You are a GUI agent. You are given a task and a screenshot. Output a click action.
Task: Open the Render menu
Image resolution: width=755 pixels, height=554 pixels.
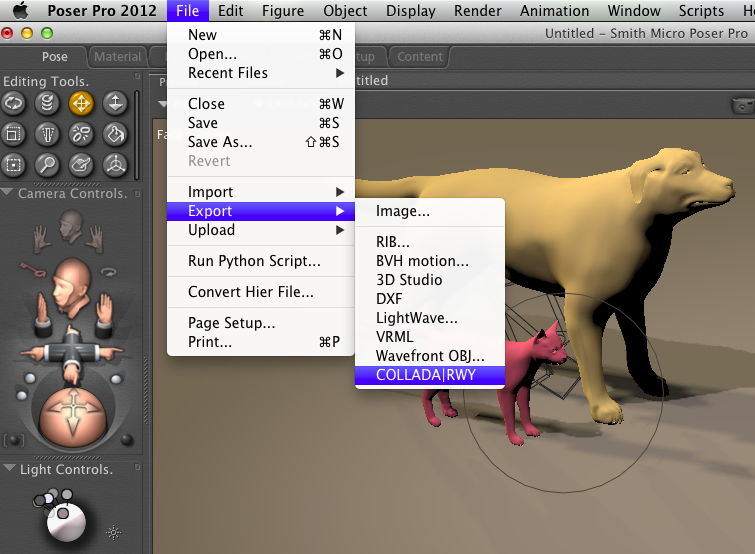(x=478, y=11)
